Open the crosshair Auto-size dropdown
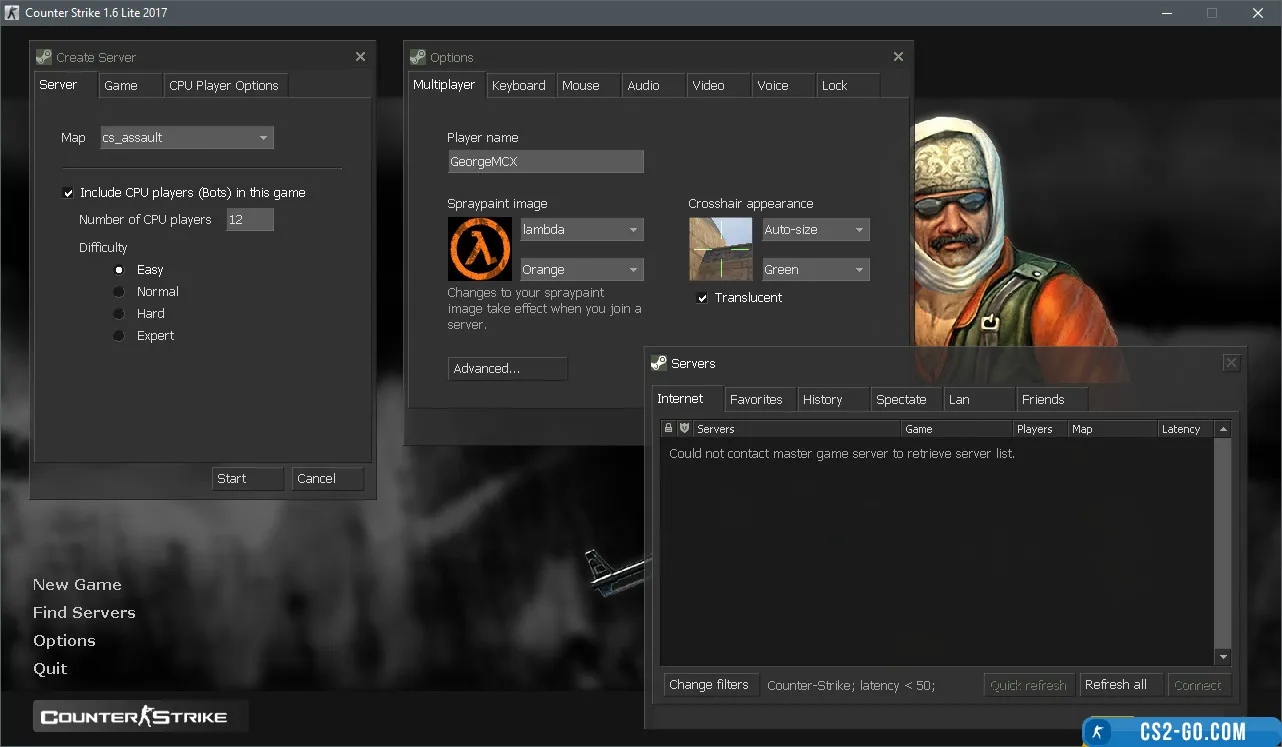Screen dimensions: 1282x747 [815, 230]
